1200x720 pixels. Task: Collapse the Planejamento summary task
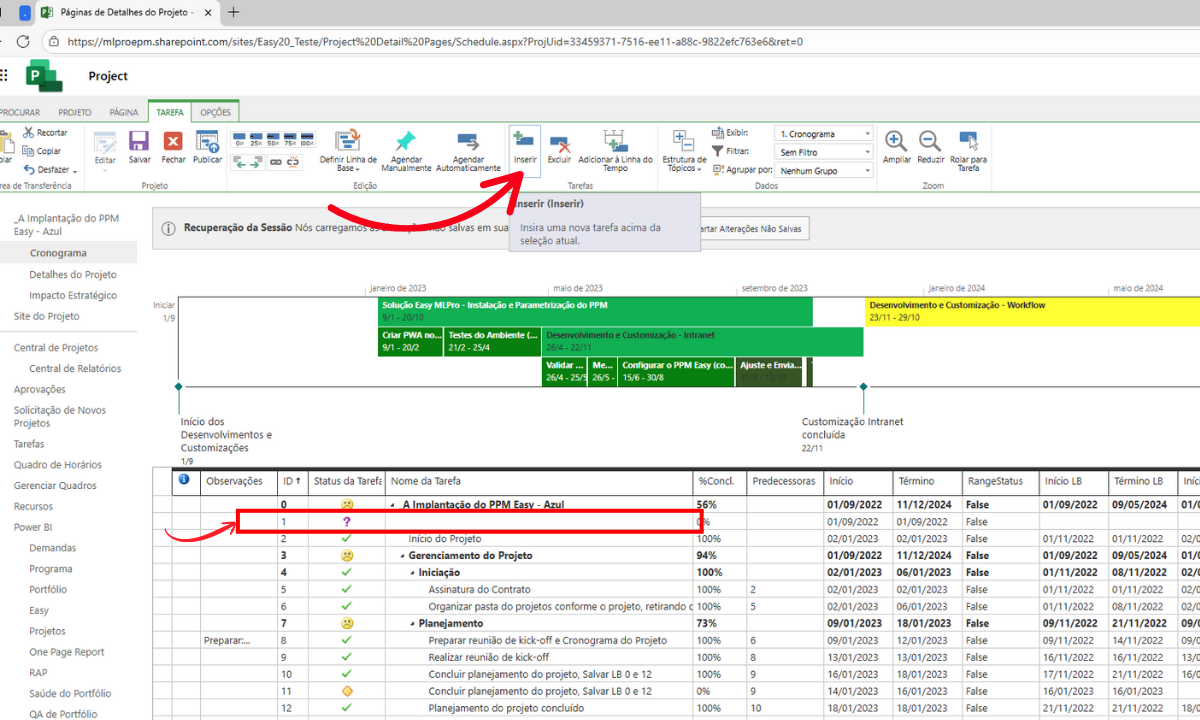tap(411, 624)
